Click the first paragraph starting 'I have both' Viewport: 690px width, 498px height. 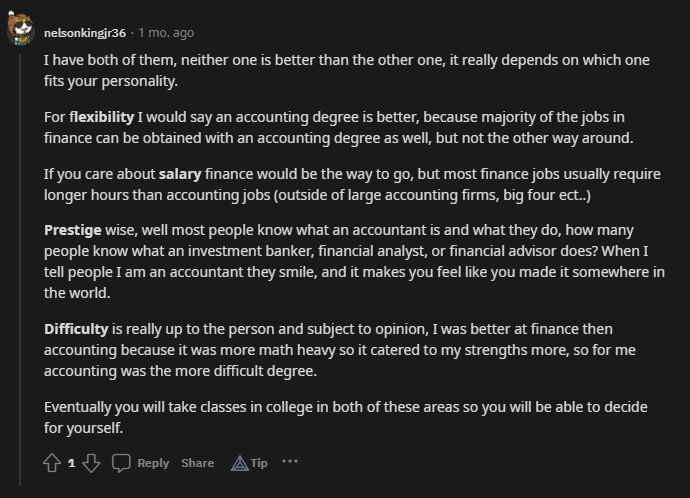click(347, 70)
